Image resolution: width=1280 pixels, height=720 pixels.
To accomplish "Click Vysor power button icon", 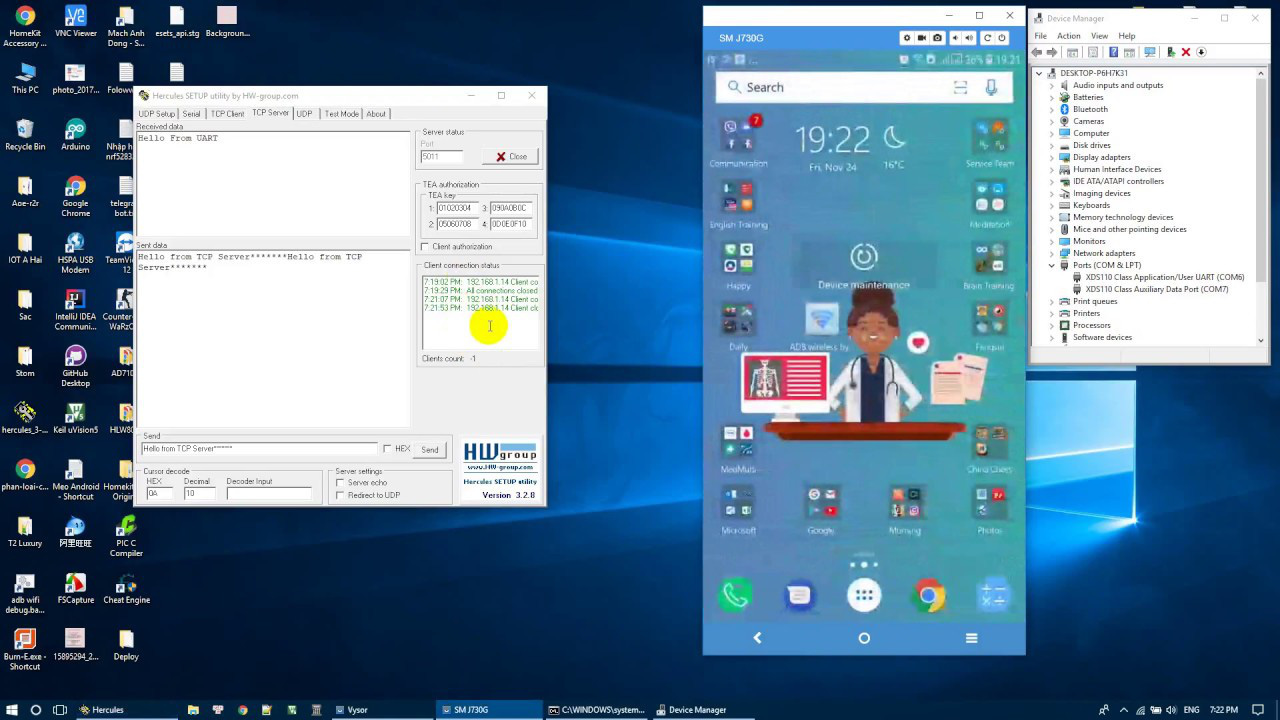I will (x=1002, y=38).
